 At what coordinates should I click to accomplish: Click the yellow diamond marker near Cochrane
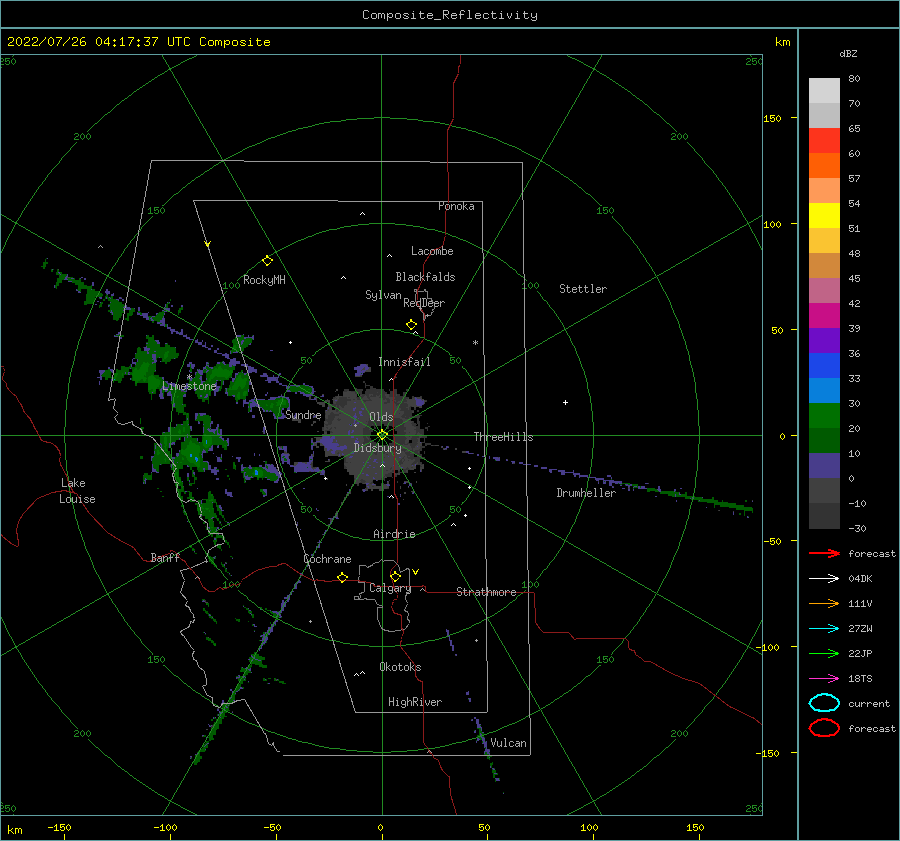pos(343,578)
